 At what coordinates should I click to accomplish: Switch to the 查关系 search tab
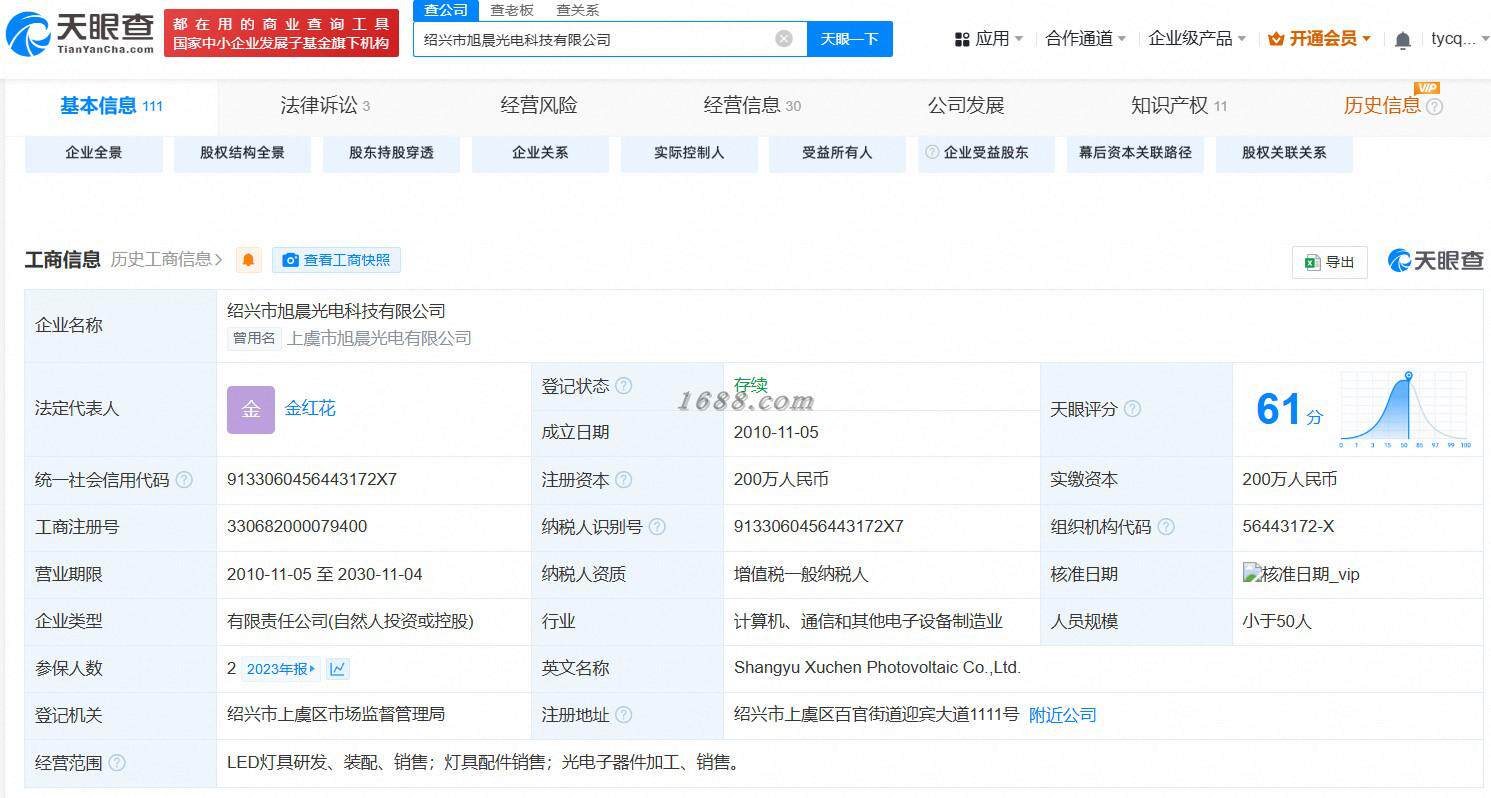(577, 10)
